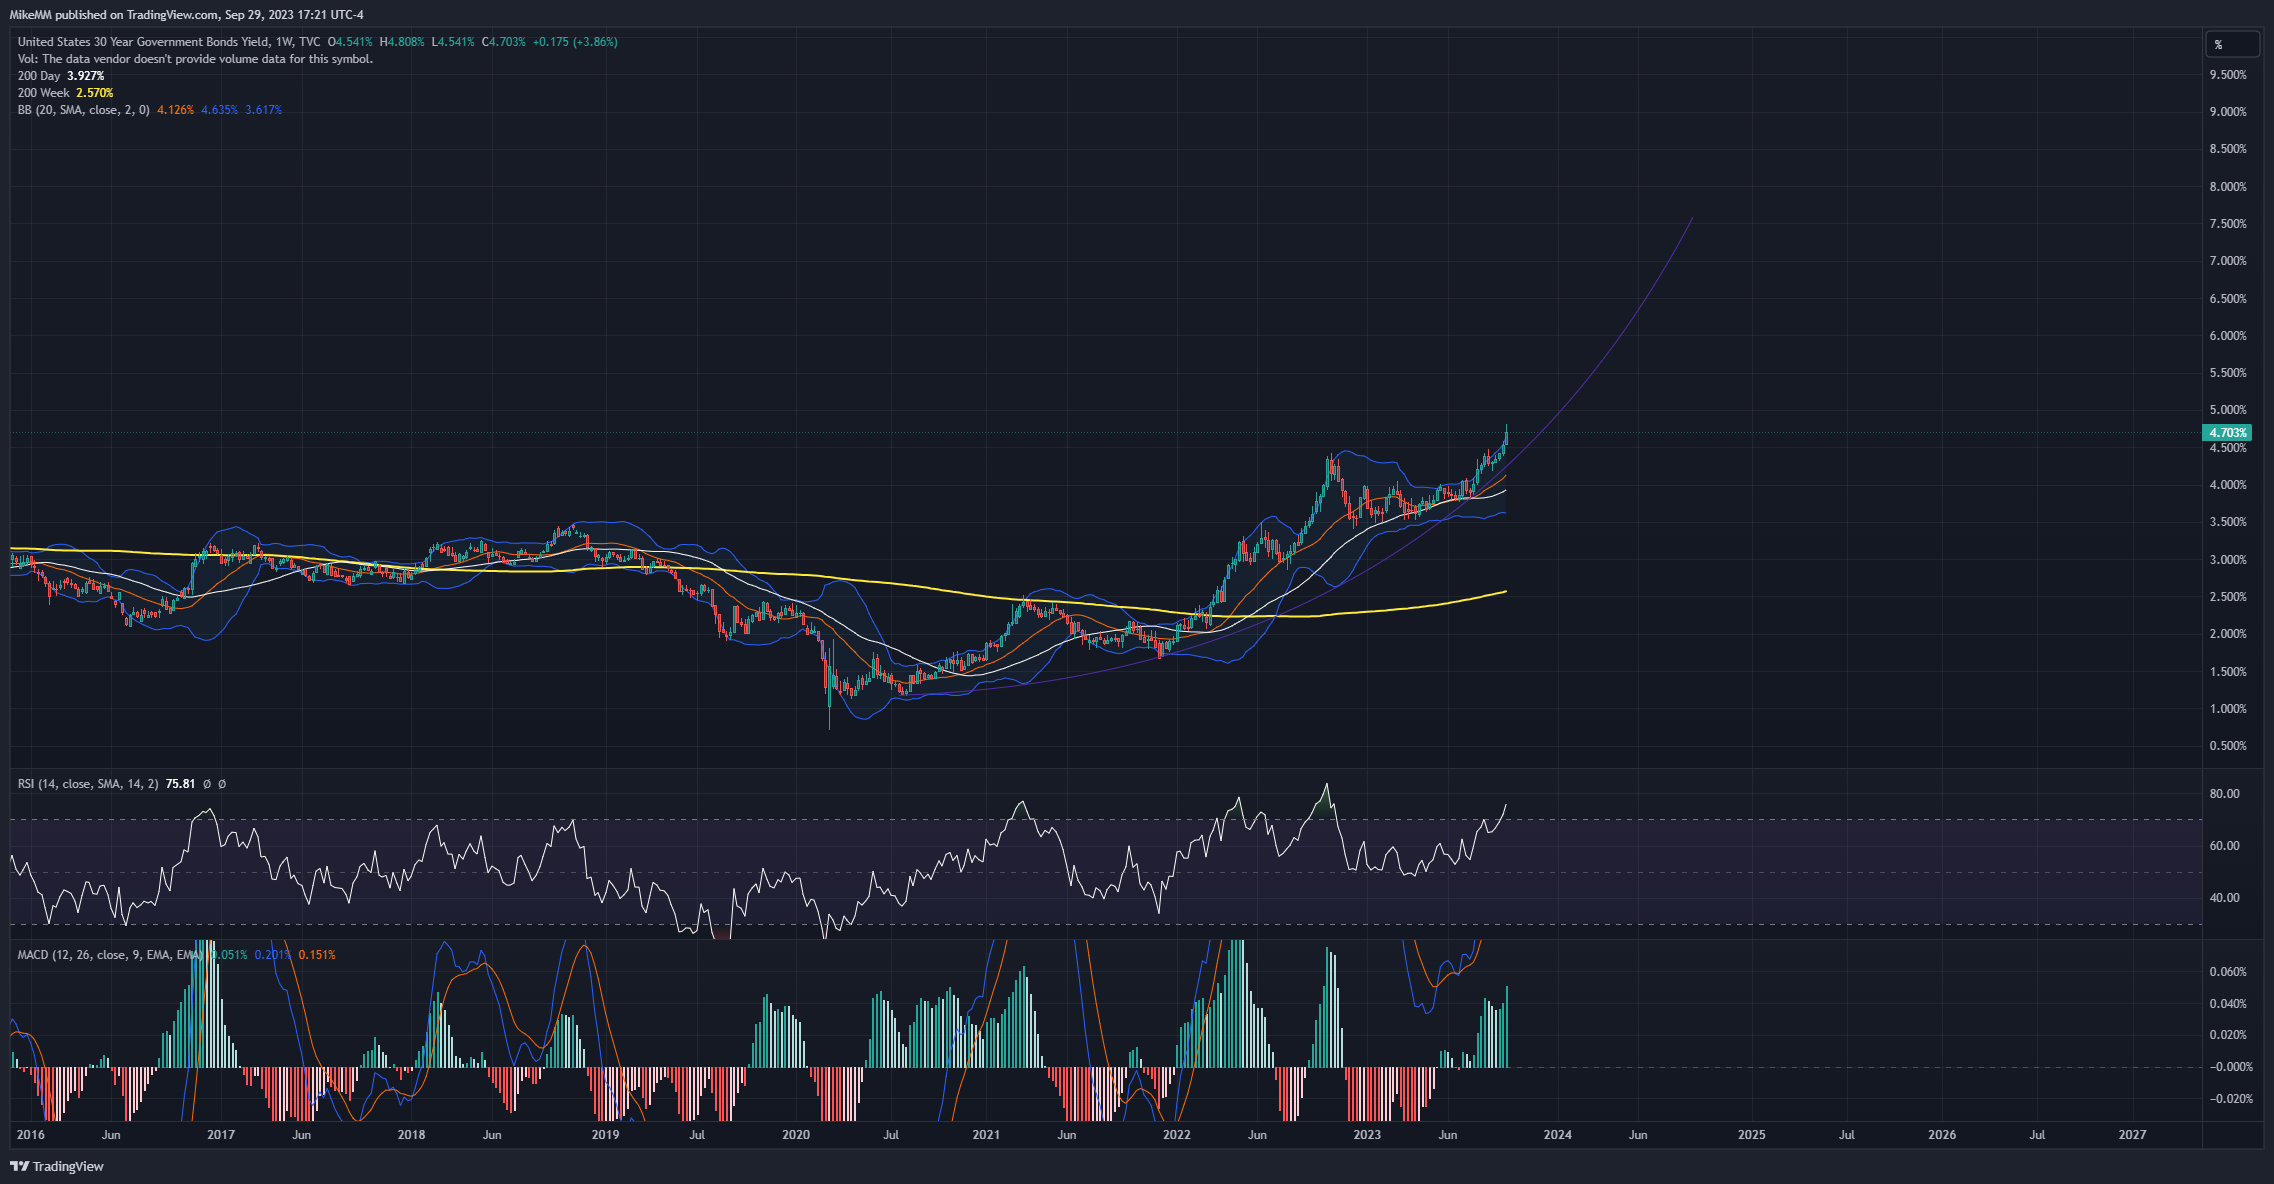The width and height of the screenshot is (2274, 1184).
Task: Click the 200 Week value 2.570%
Action: [x=95, y=93]
